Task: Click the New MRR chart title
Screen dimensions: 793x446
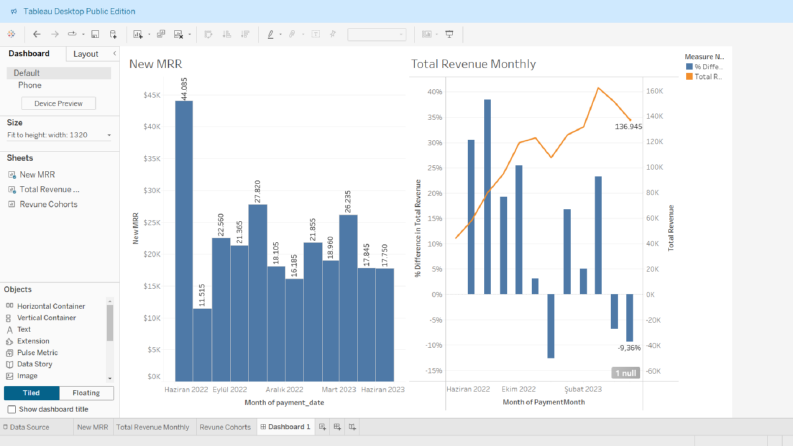Action: pos(155,64)
